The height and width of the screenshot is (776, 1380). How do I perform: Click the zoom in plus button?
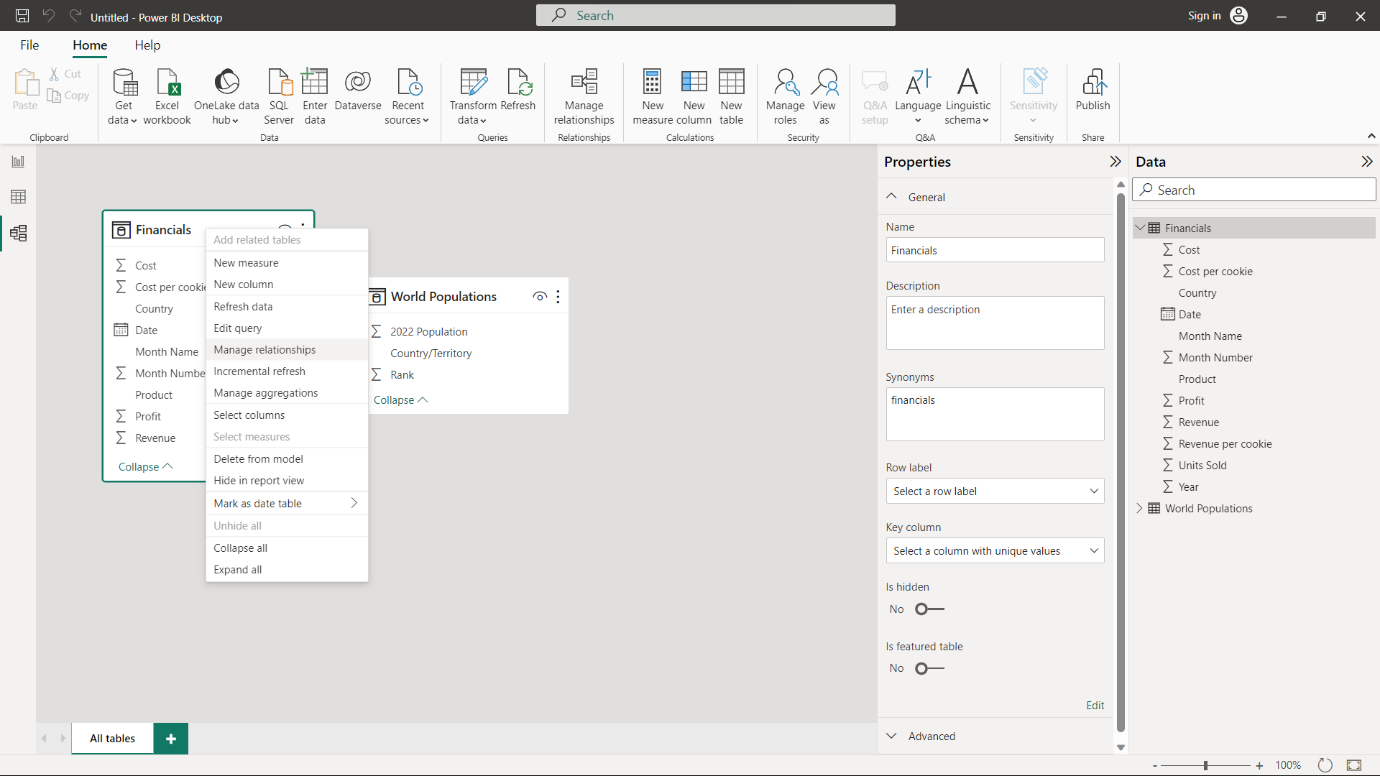pyautogui.click(x=1259, y=765)
